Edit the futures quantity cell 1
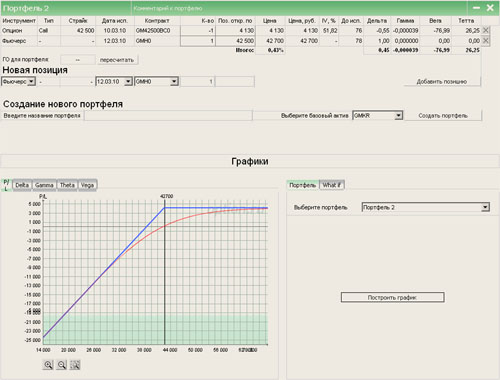 click(197, 41)
